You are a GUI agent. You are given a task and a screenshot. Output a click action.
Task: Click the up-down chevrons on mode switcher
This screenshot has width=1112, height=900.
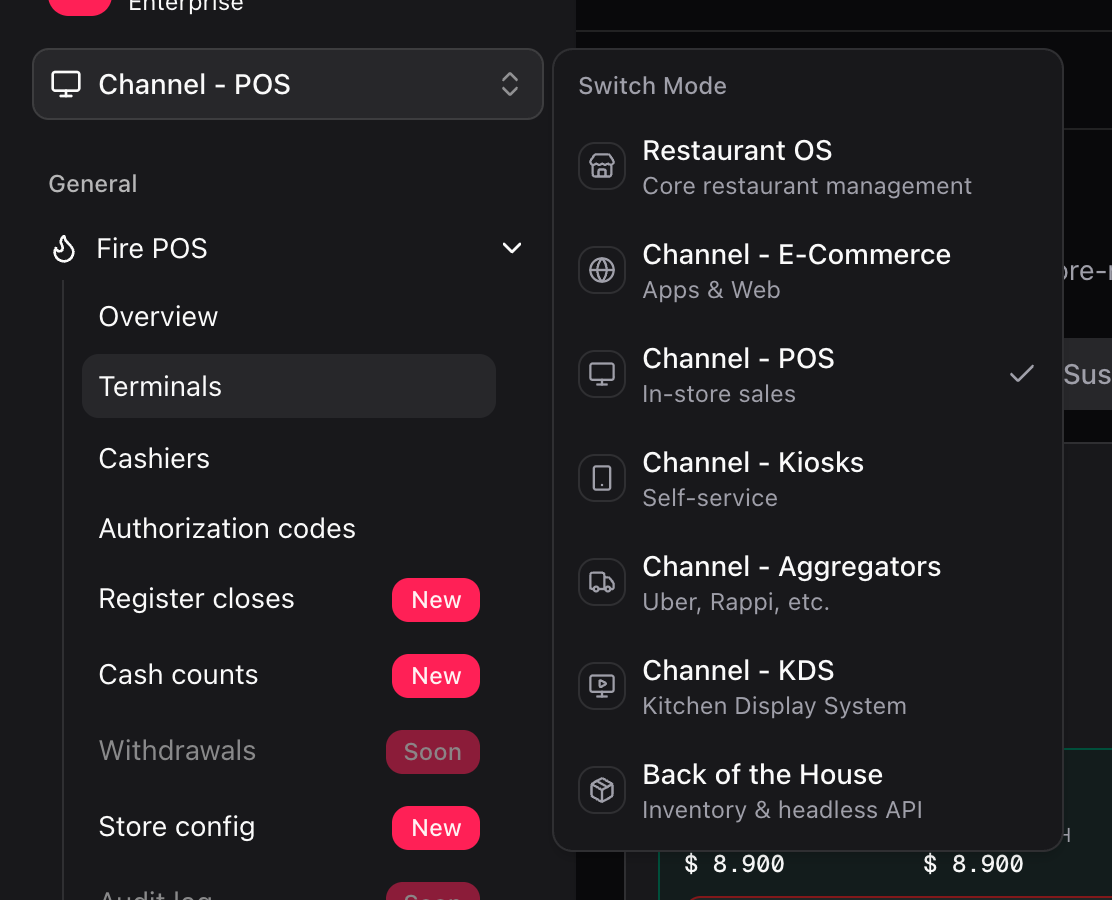click(x=510, y=84)
